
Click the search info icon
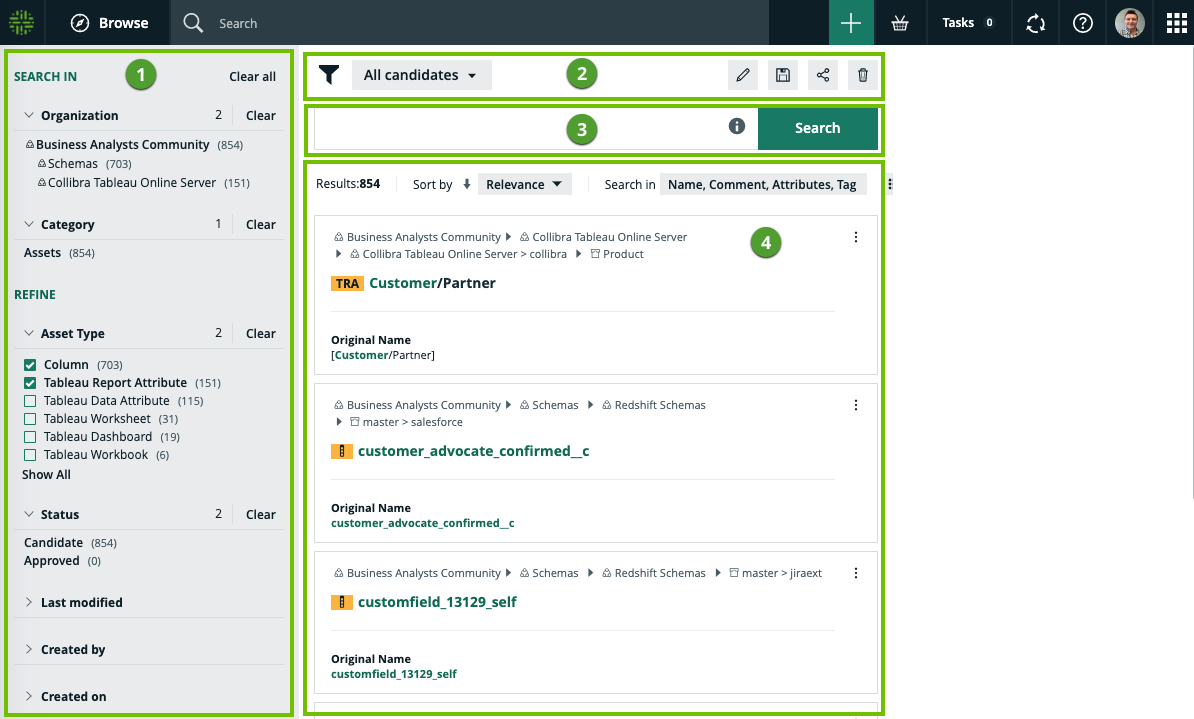click(737, 126)
